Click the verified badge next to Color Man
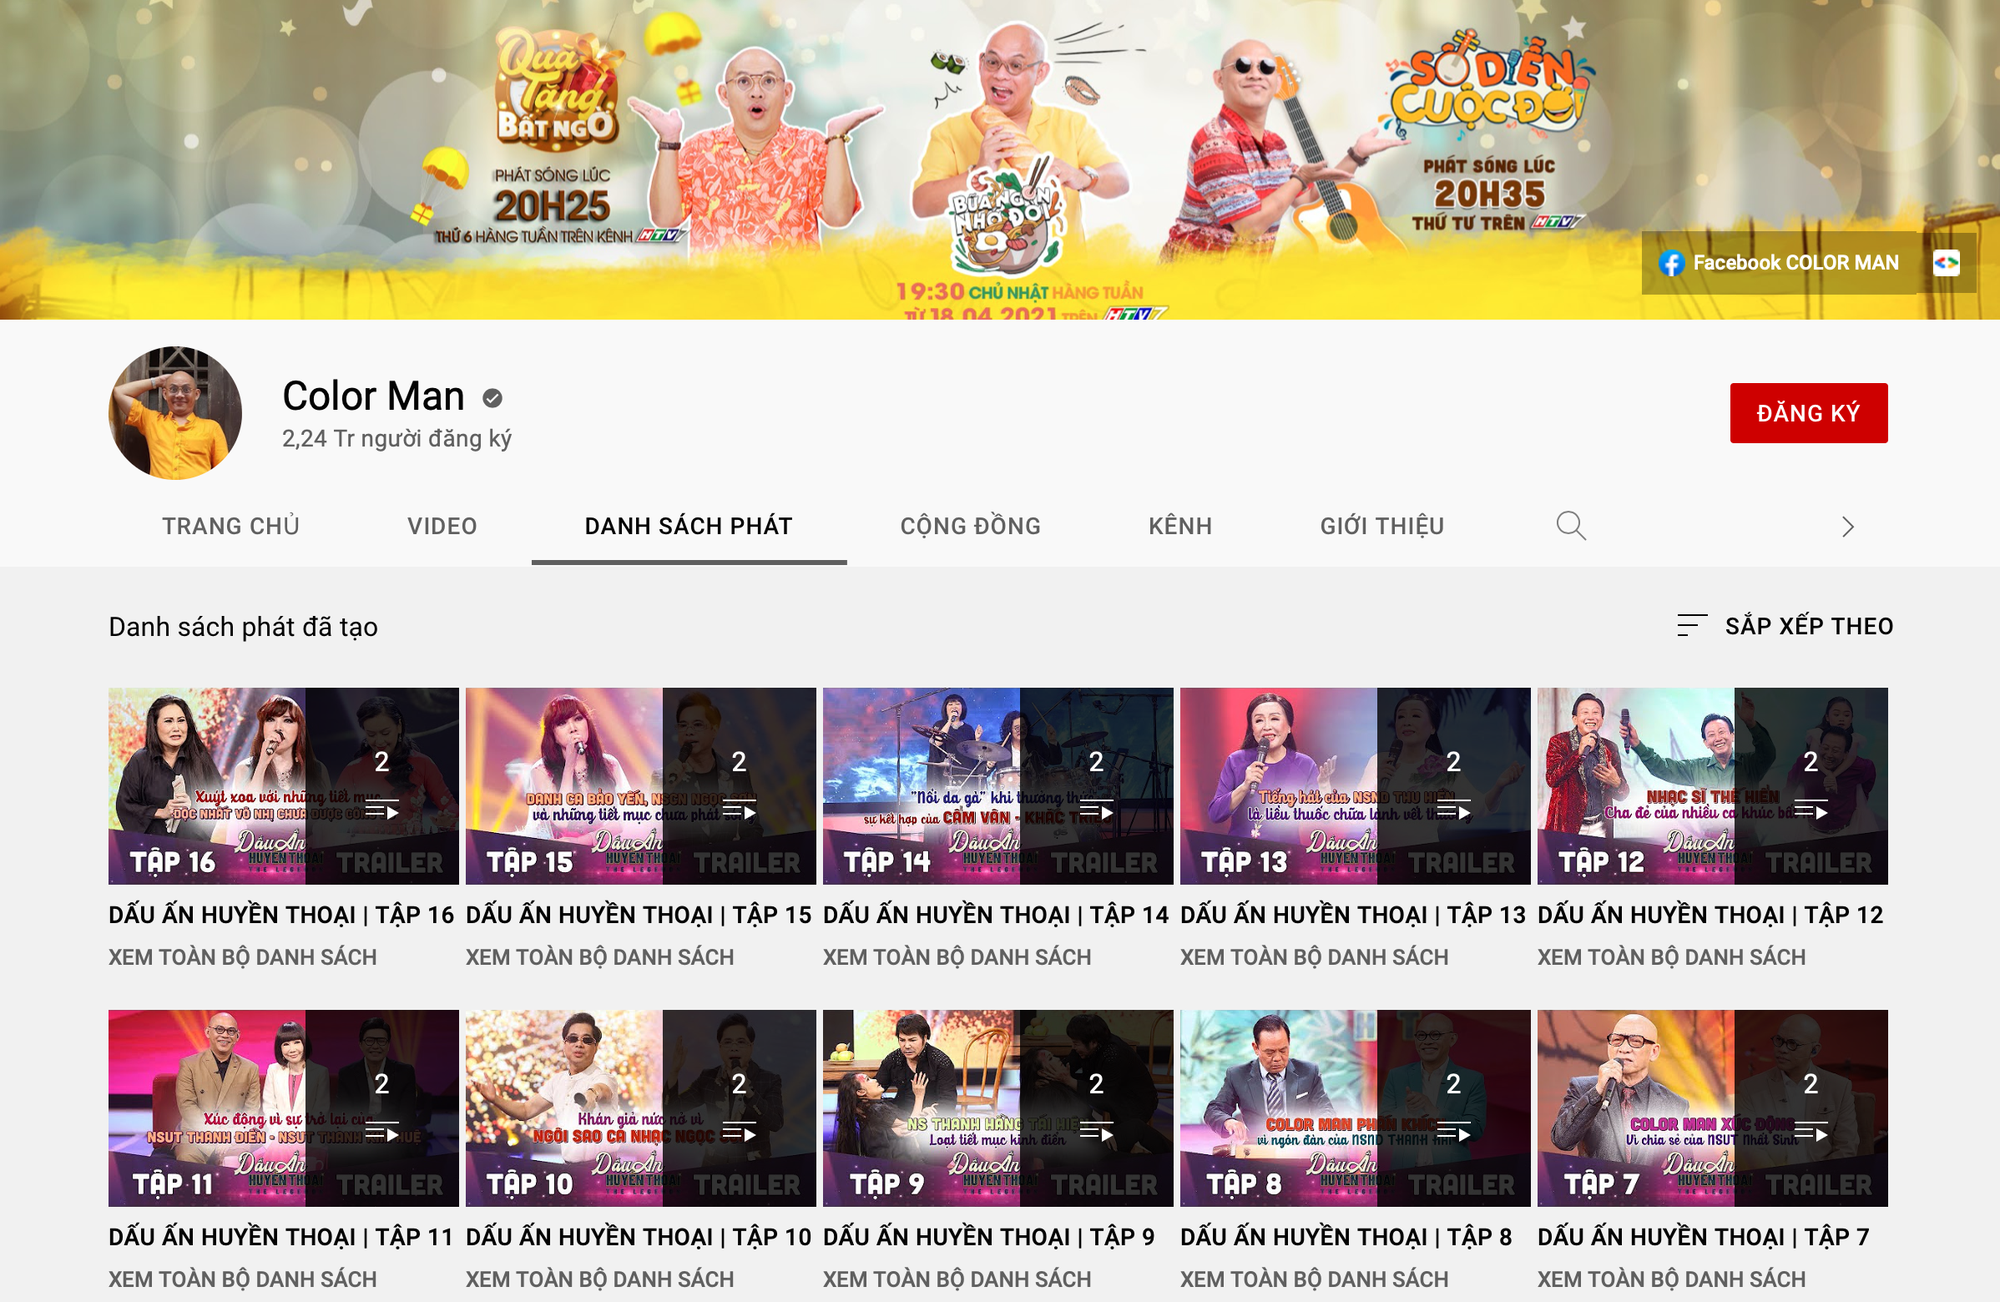The height and width of the screenshot is (1302, 2000). pyautogui.click(x=491, y=396)
